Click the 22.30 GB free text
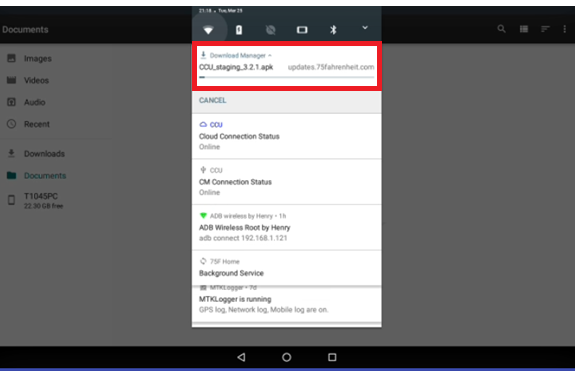The image size is (577, 374). (x=43, y=206)
